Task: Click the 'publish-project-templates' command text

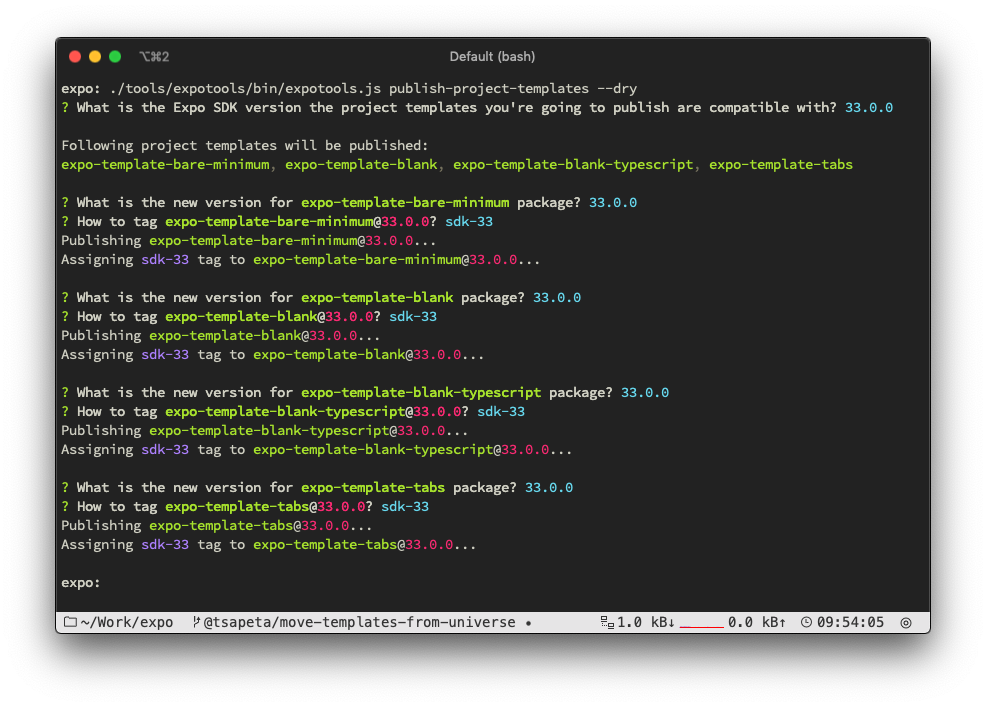Action: (x=489, y=89)
